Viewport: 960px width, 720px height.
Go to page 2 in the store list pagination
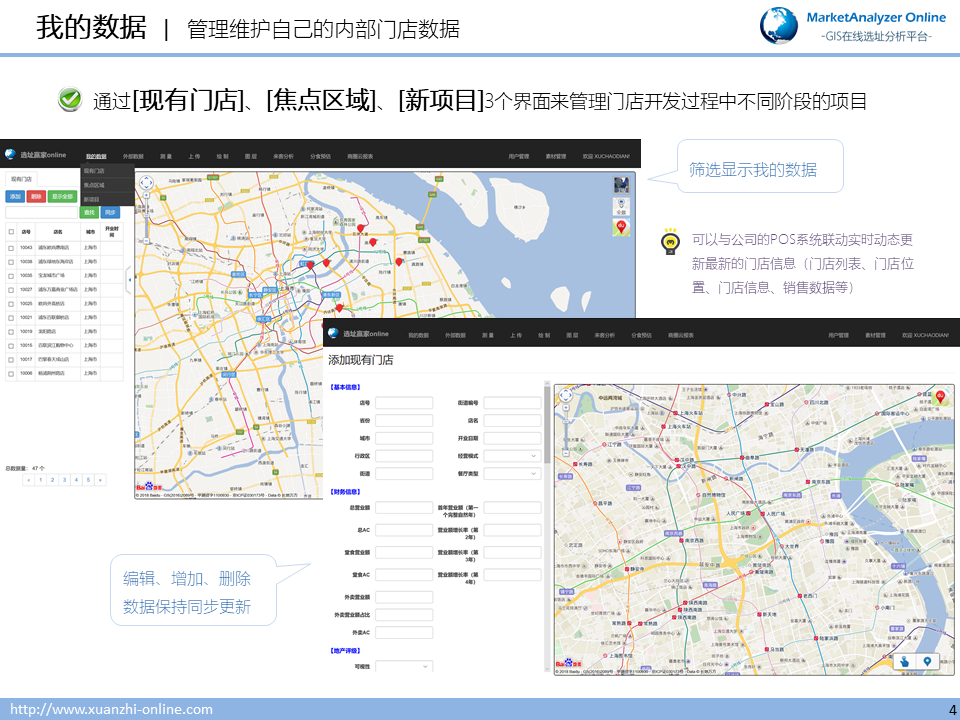(53, 480)
